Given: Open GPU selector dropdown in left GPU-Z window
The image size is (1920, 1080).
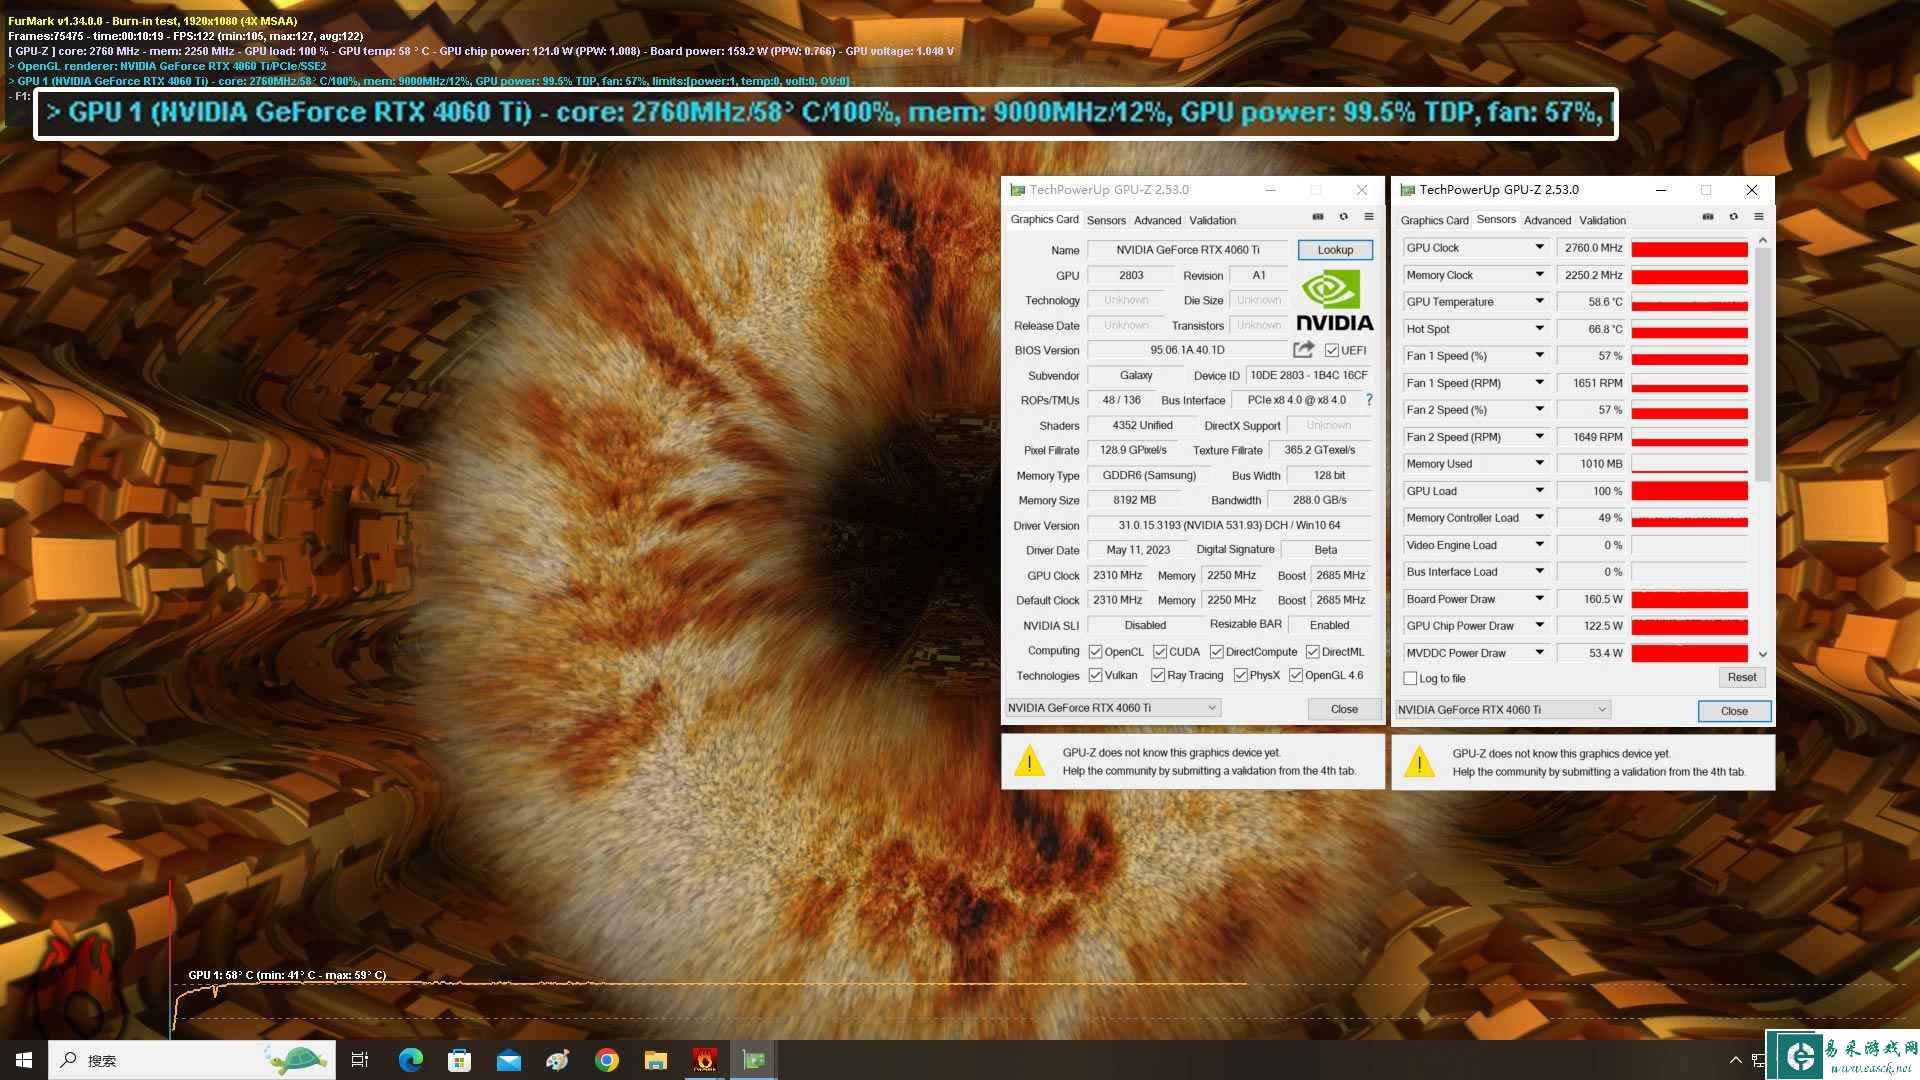Looking at the screenshot, I should (1113, 708).
